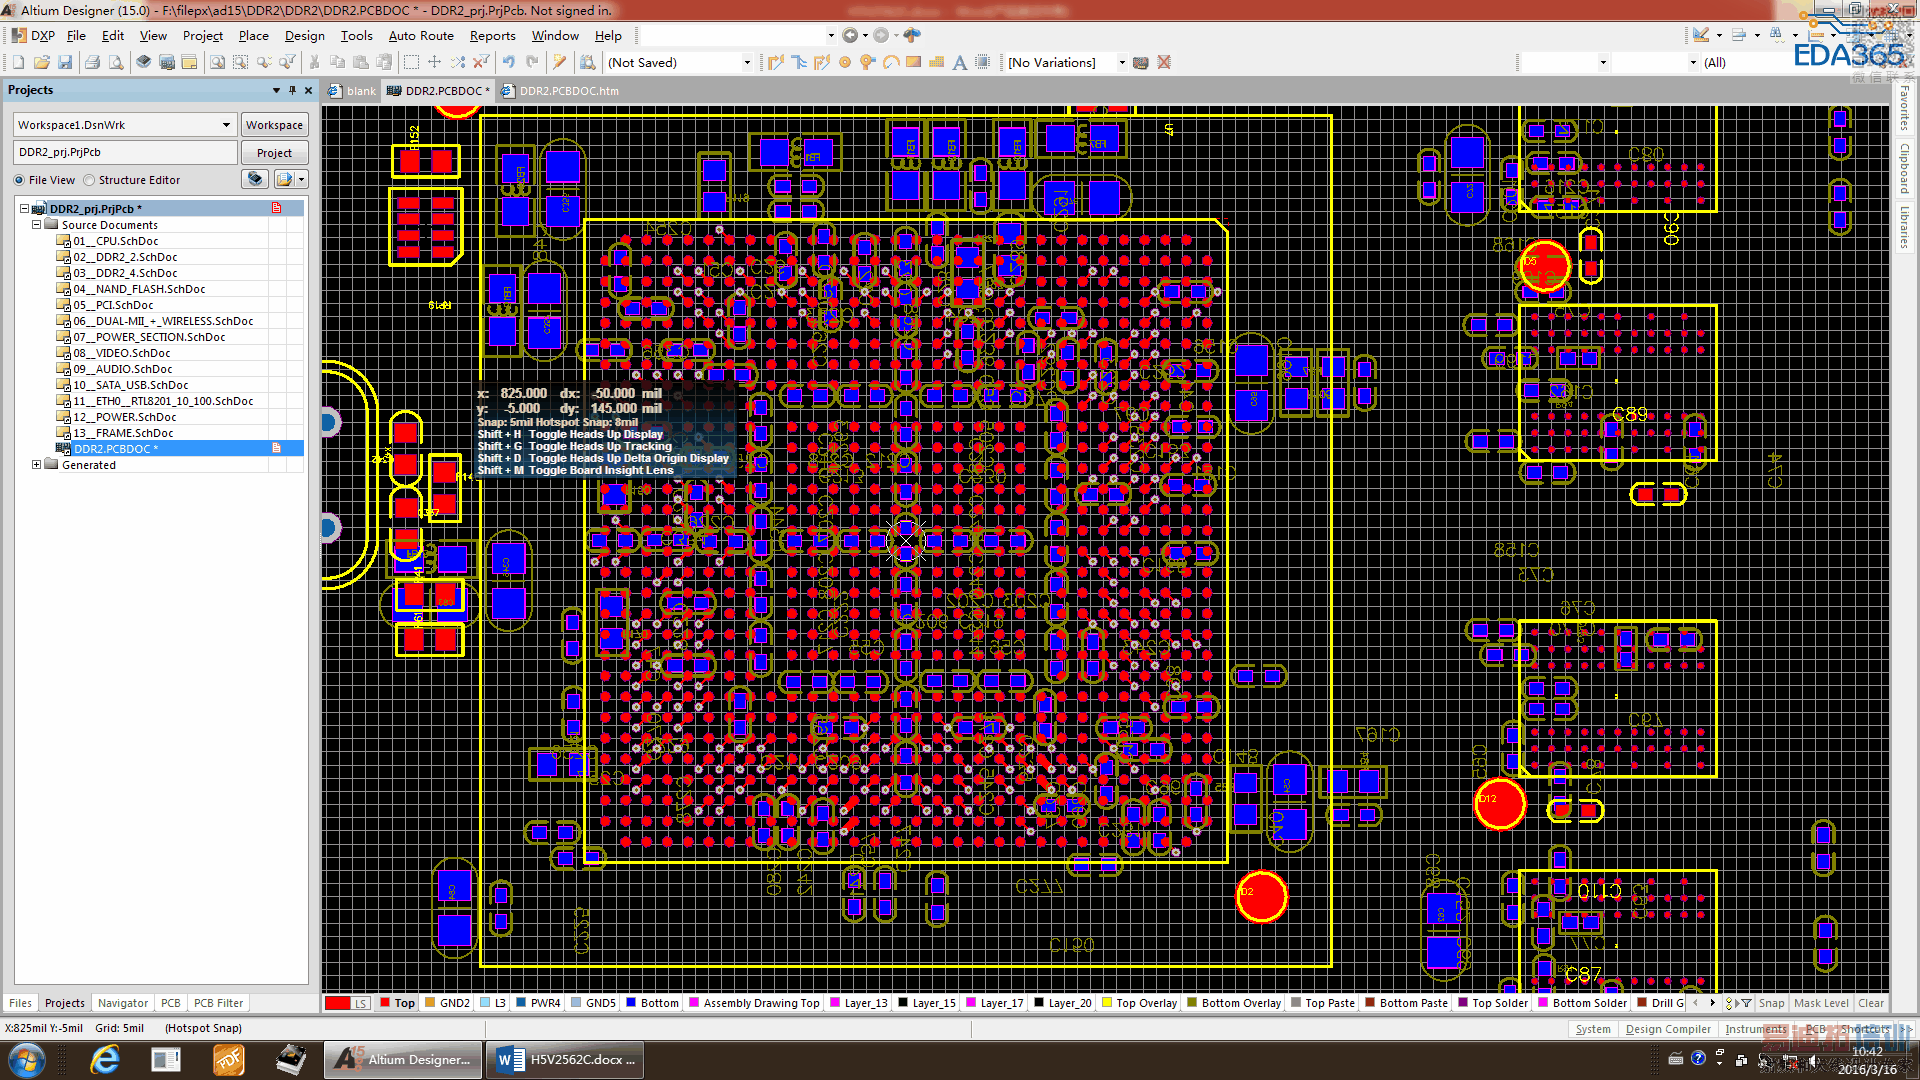The width and height of the screenshot is (1920, 1080).
Task: Select the Place Arc tool
Action: pos(890,62)
